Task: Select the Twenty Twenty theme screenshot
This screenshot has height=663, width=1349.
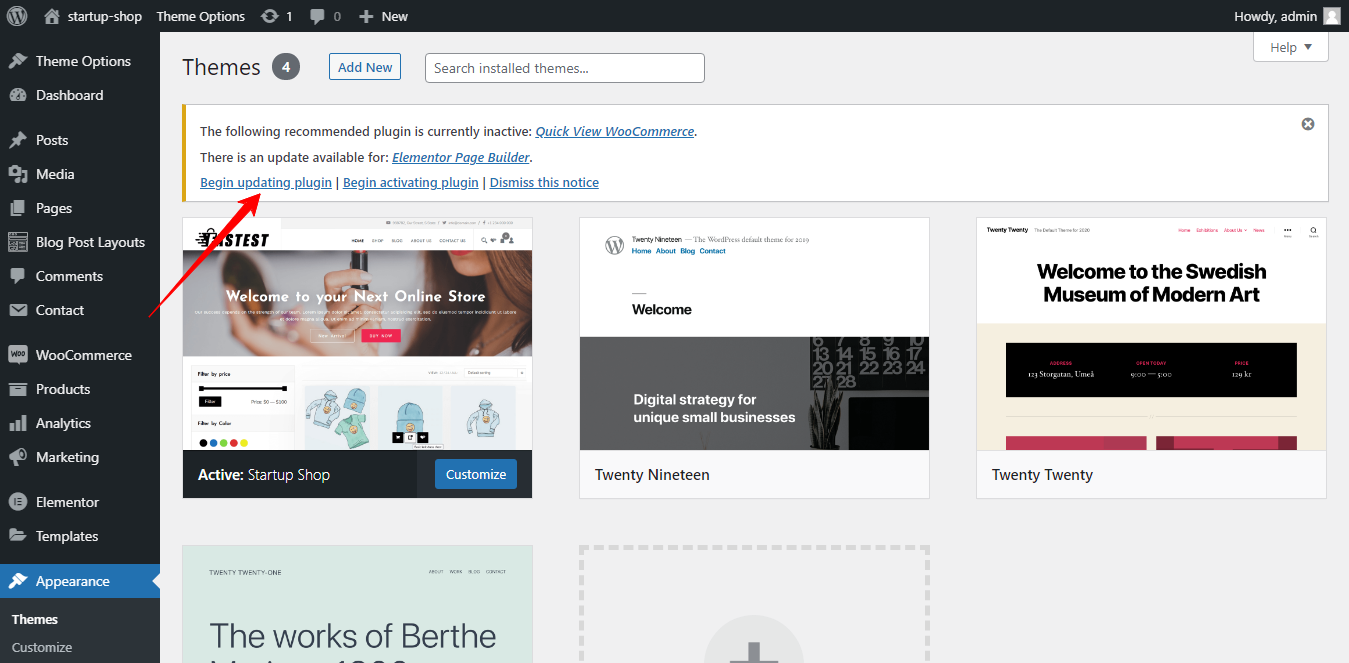Action: point(1151,334)
